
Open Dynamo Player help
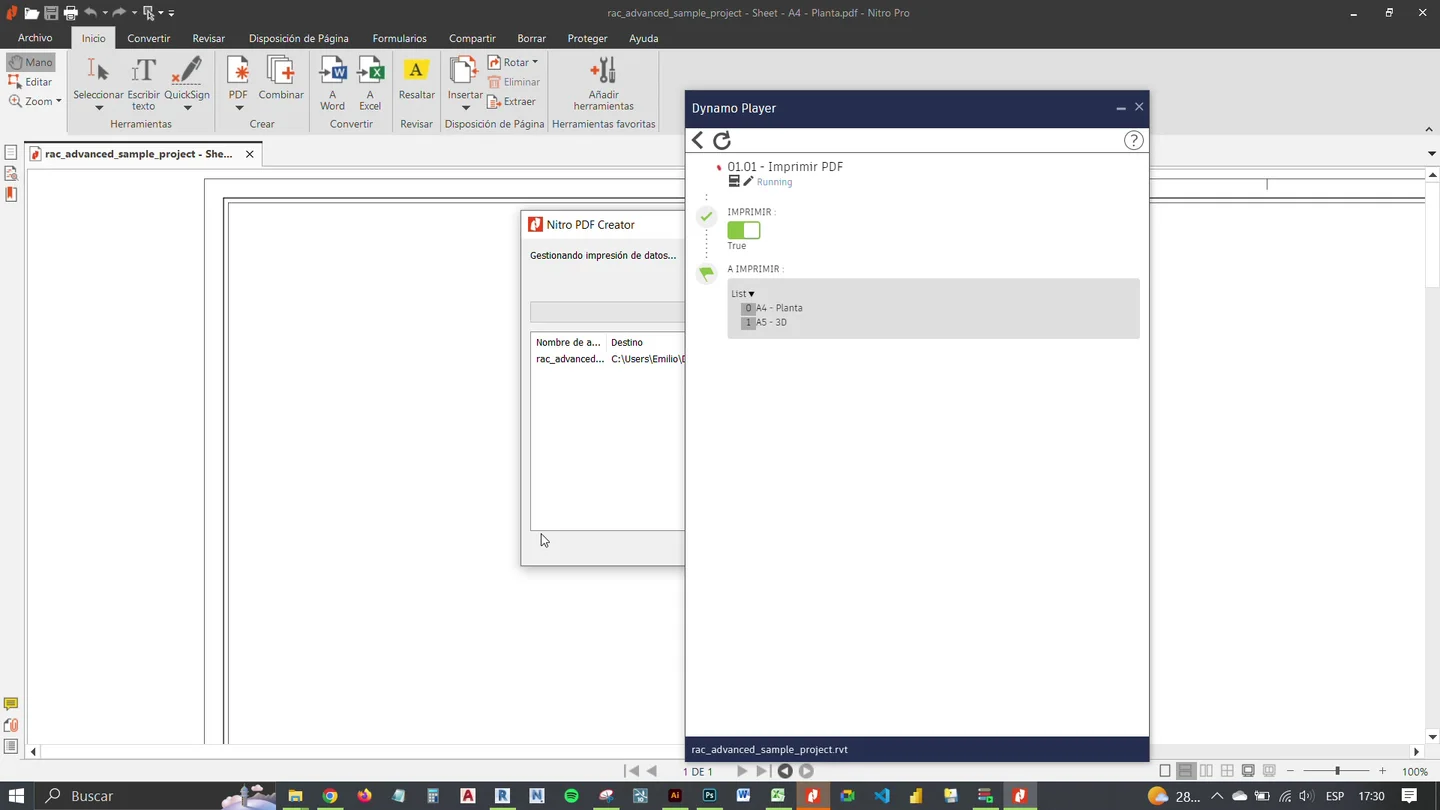click(1133, 140)
